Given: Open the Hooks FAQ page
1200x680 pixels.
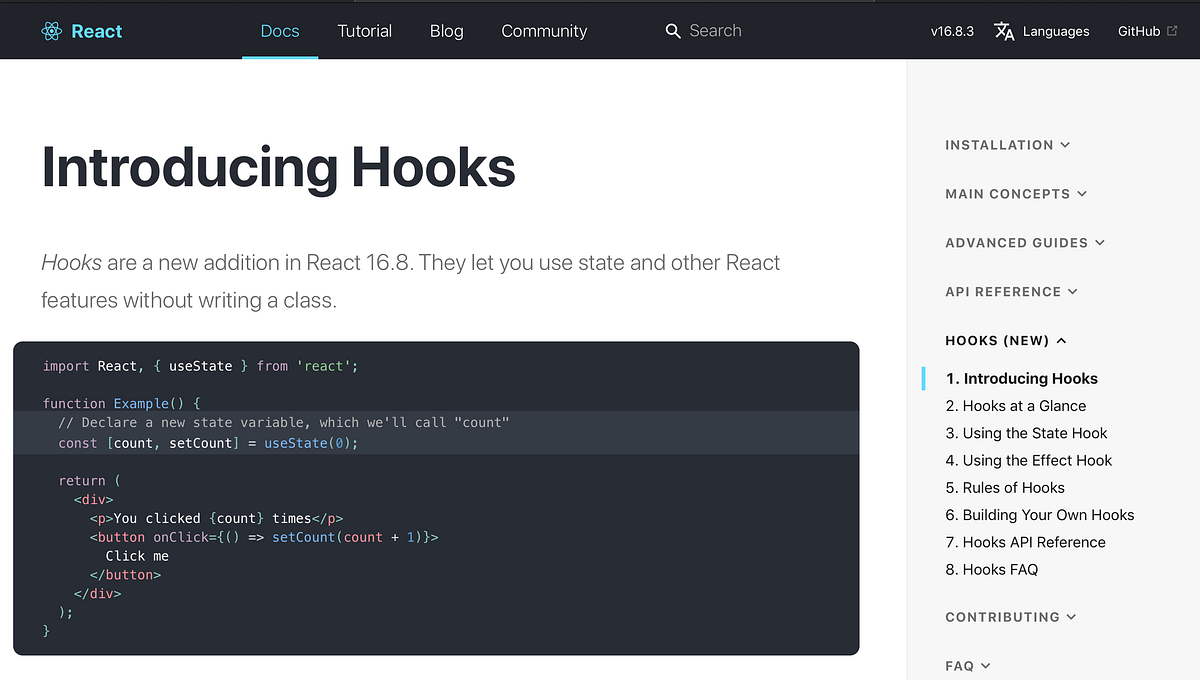Looking at the screenshot, I should point(992,569).
